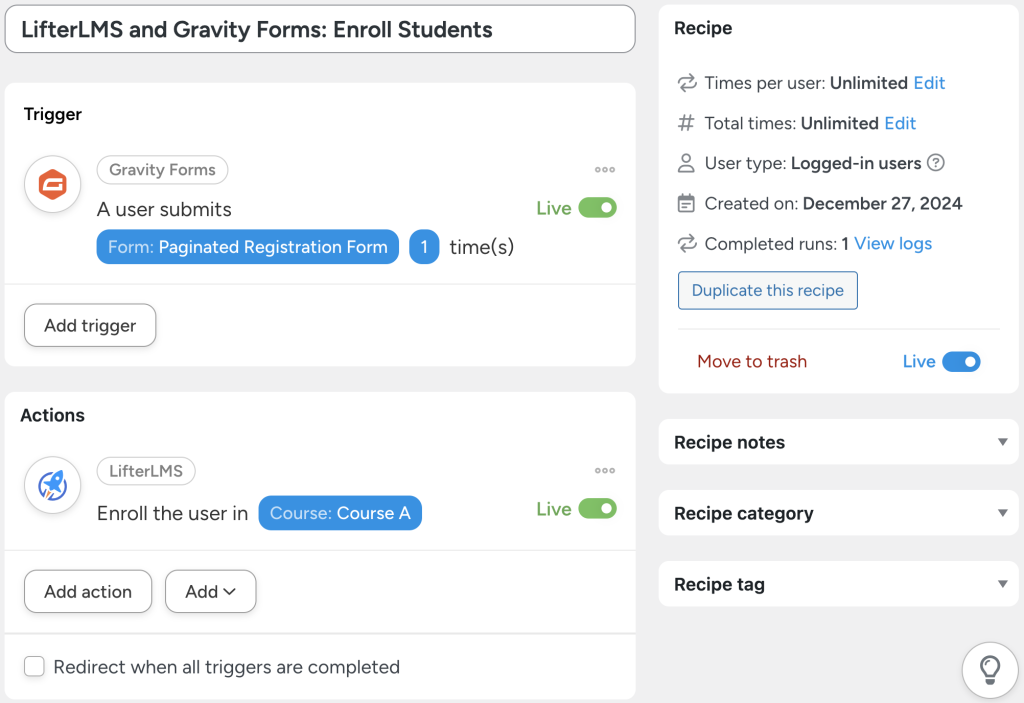This screenshot has height=703, width=1024.
Task: Click the loop icon beside Times per user
Action: click(x=686, y=83)
